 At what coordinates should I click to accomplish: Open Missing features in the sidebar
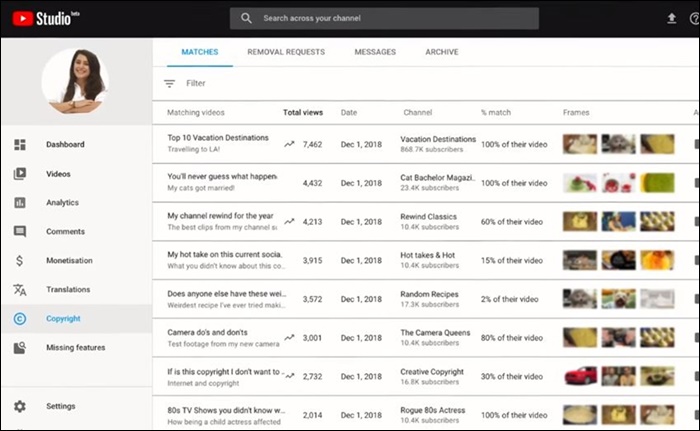click(75, 347)
